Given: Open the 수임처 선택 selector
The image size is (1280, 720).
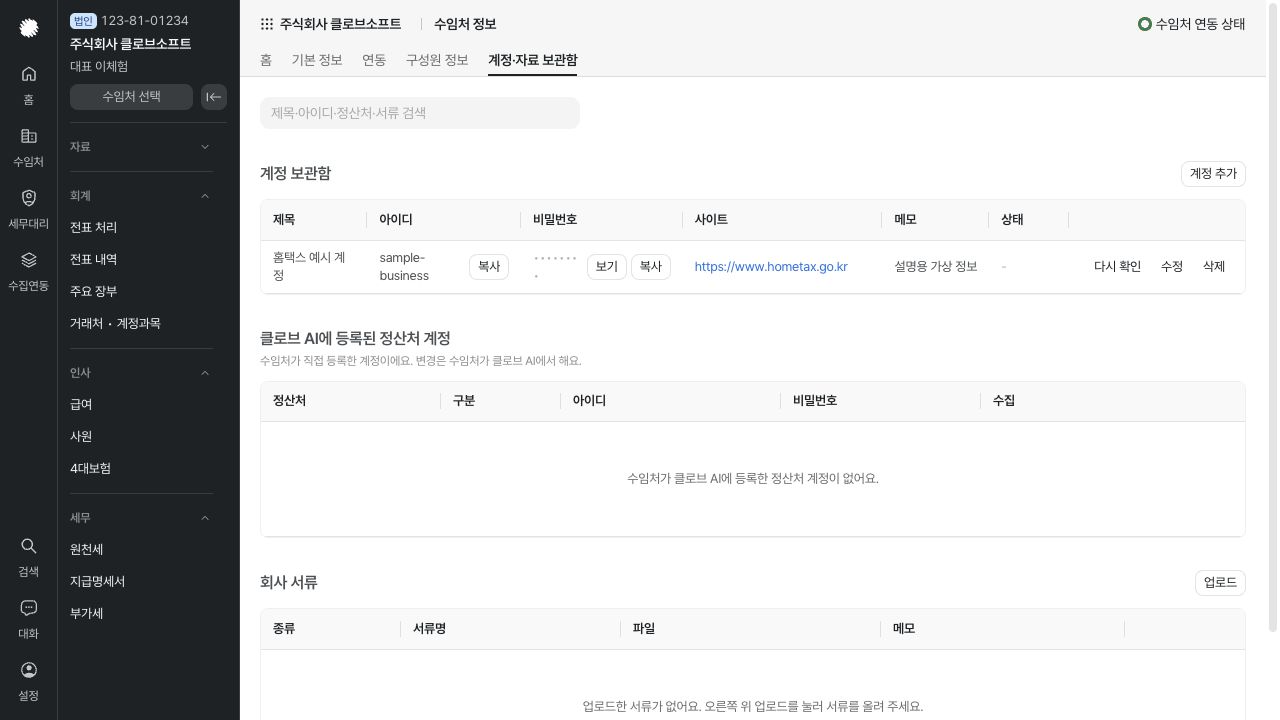Looking at the screenshot, I should [131, 97].
